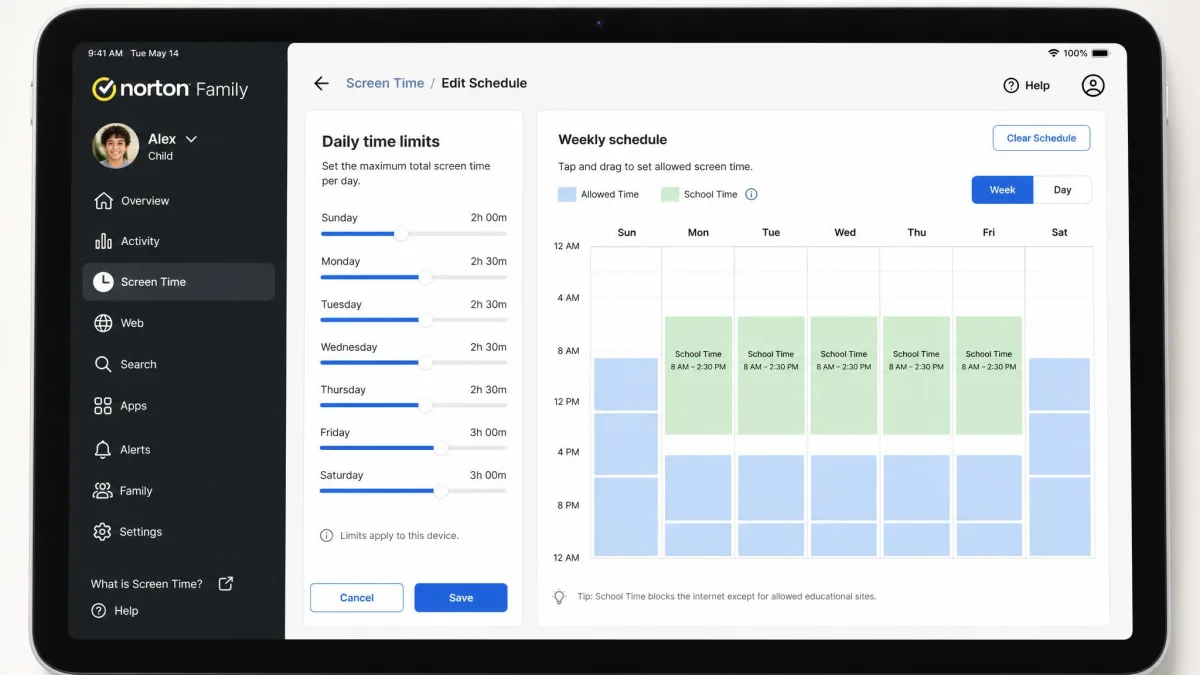Click Sunday's "2h 00m" limit value
This screenshot has width=1200, height=675.
coord(489,218)
